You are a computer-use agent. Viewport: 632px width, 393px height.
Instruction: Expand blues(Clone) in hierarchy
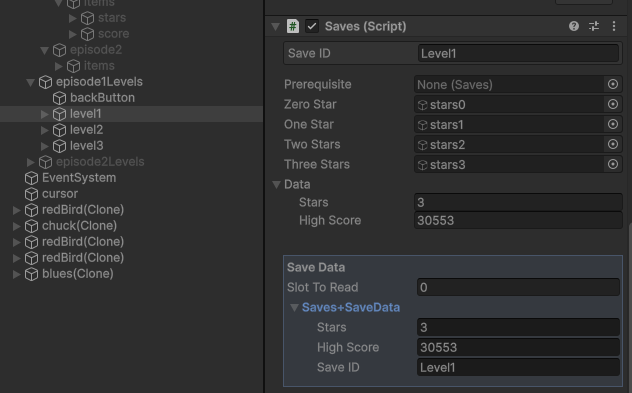(x=17, y=274)
